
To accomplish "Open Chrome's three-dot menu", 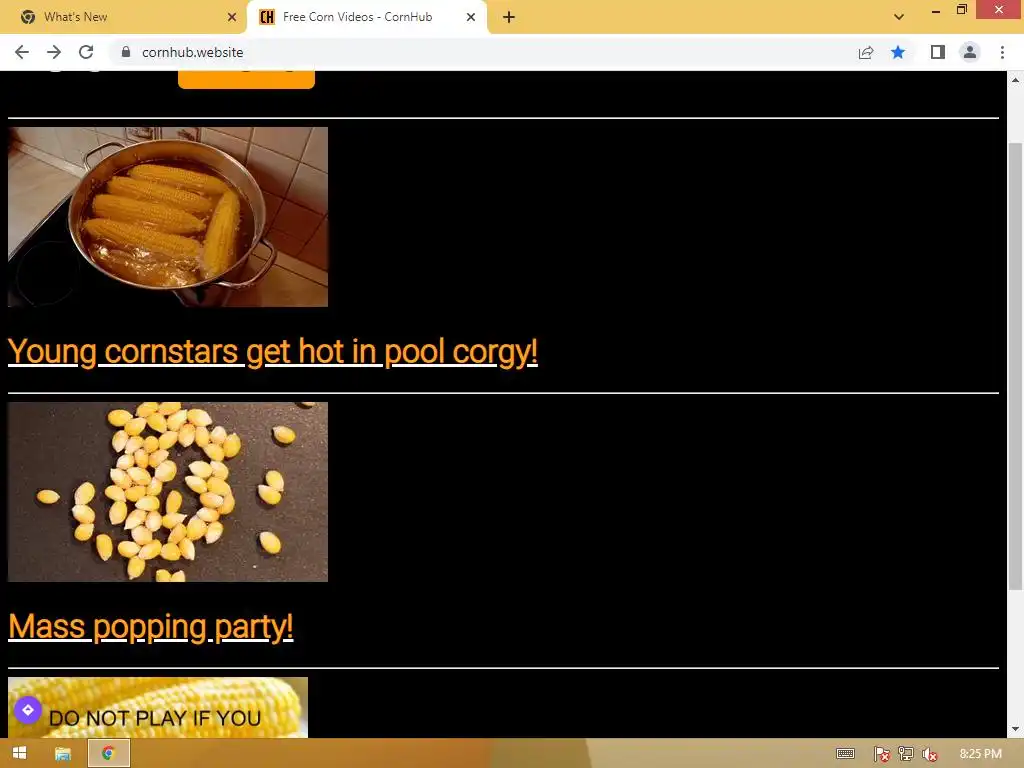I will click(1002, 52).
